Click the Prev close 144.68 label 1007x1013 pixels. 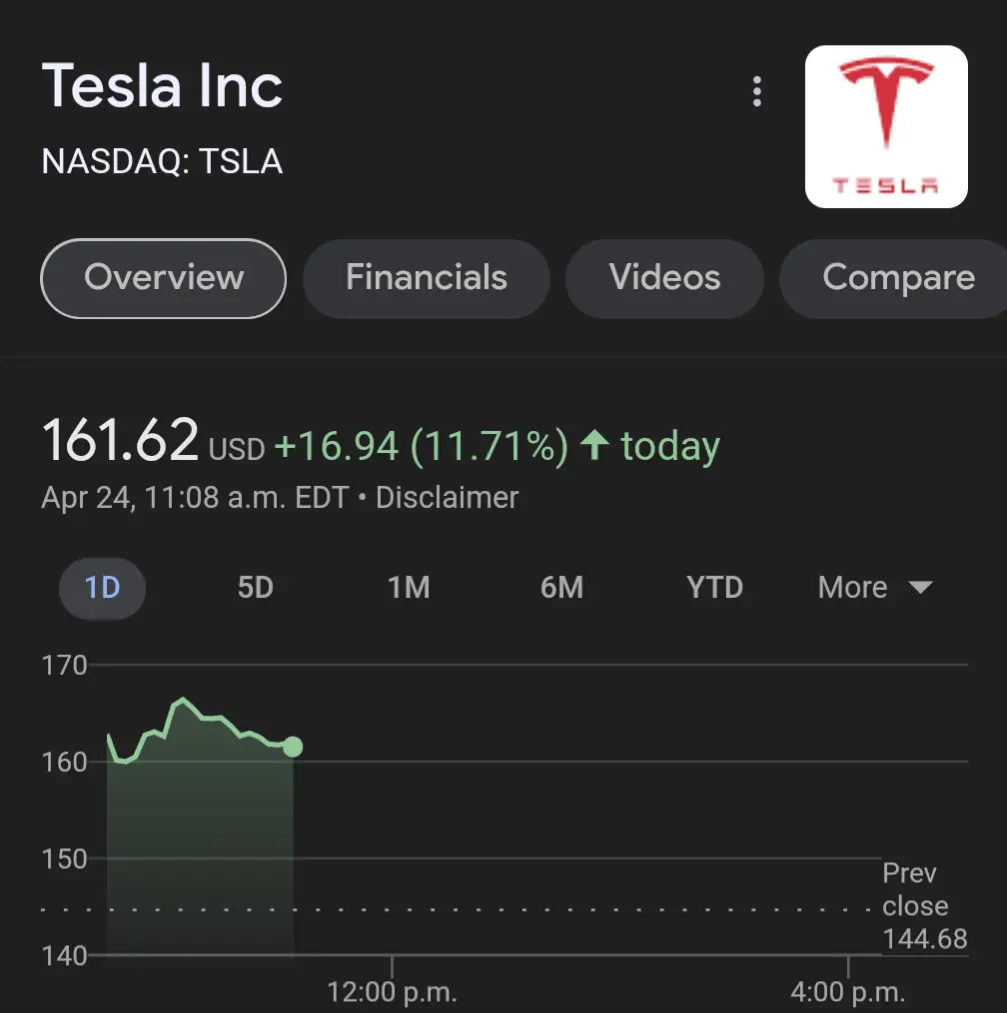[x=924, y=906]
